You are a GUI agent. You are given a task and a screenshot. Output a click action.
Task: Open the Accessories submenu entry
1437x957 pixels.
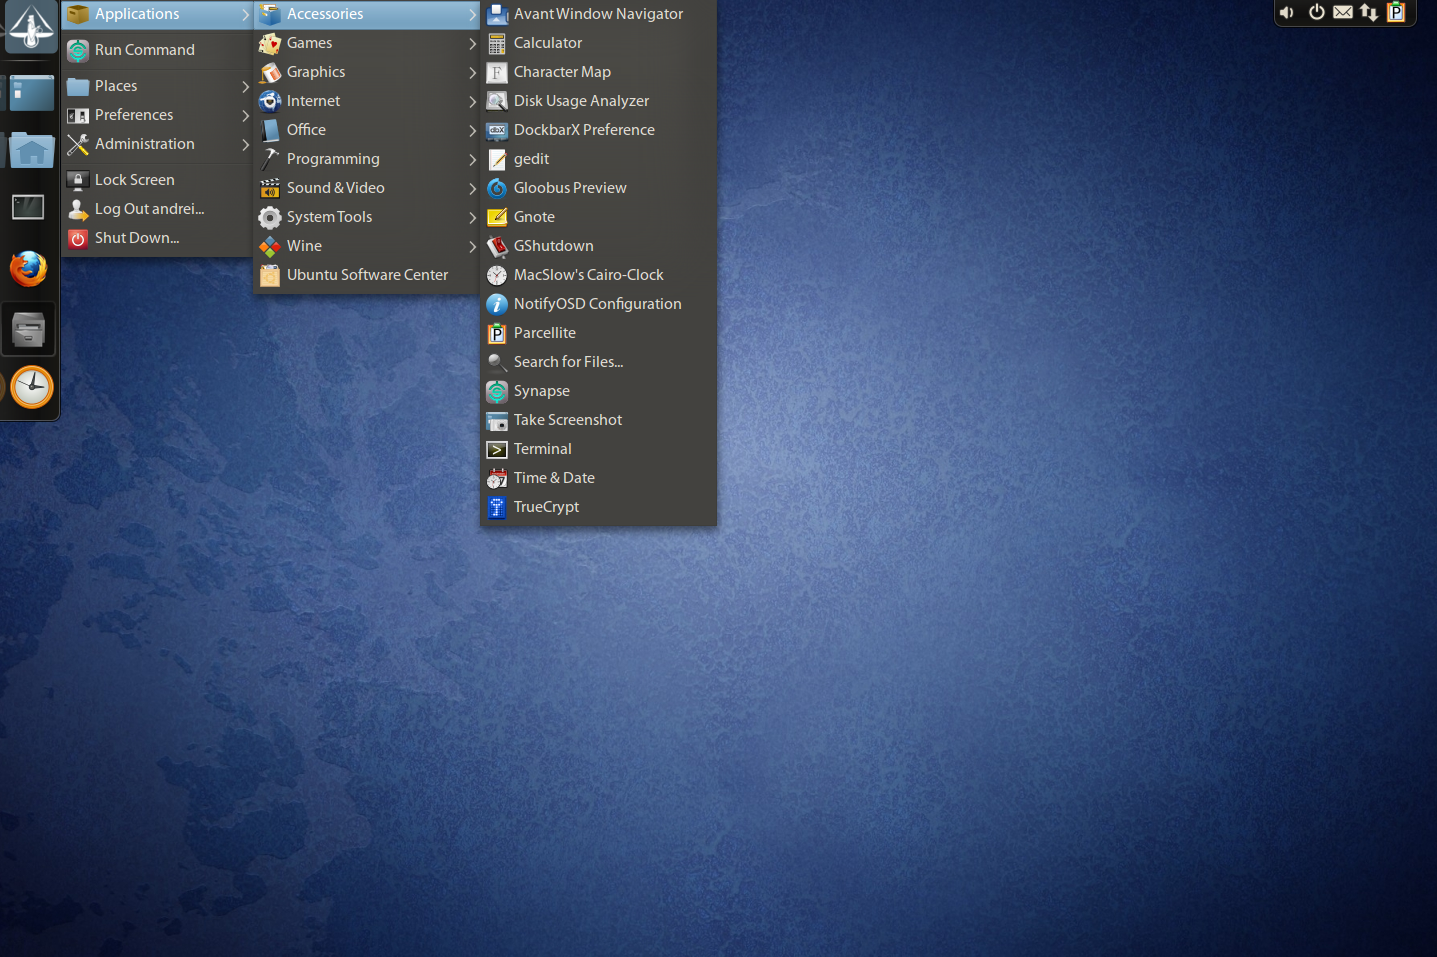[x=326, y=14]
